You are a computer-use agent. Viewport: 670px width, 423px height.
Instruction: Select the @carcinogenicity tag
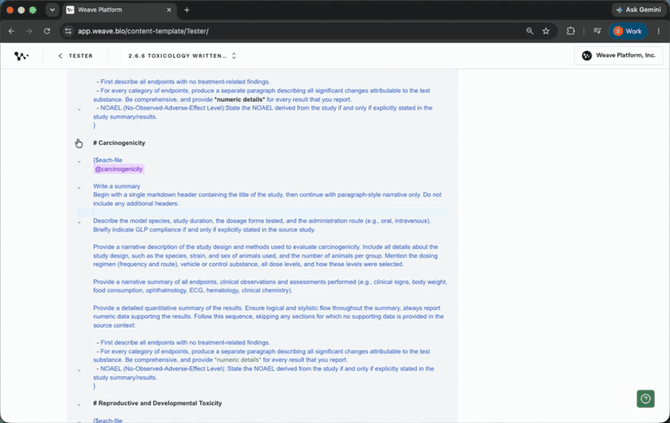(x=119, y=169)
